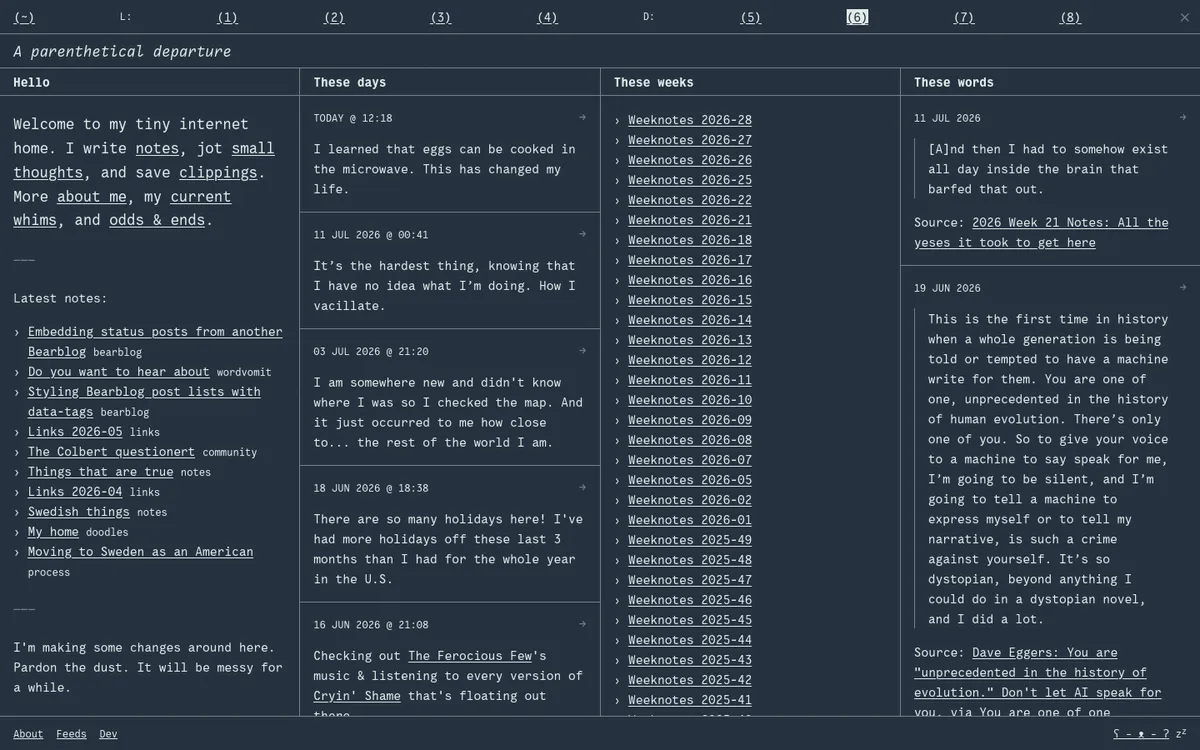Open arrow icon beside 19 JUN 2026 quote
Screen dimensions: 1200x750
(1182, 287)
